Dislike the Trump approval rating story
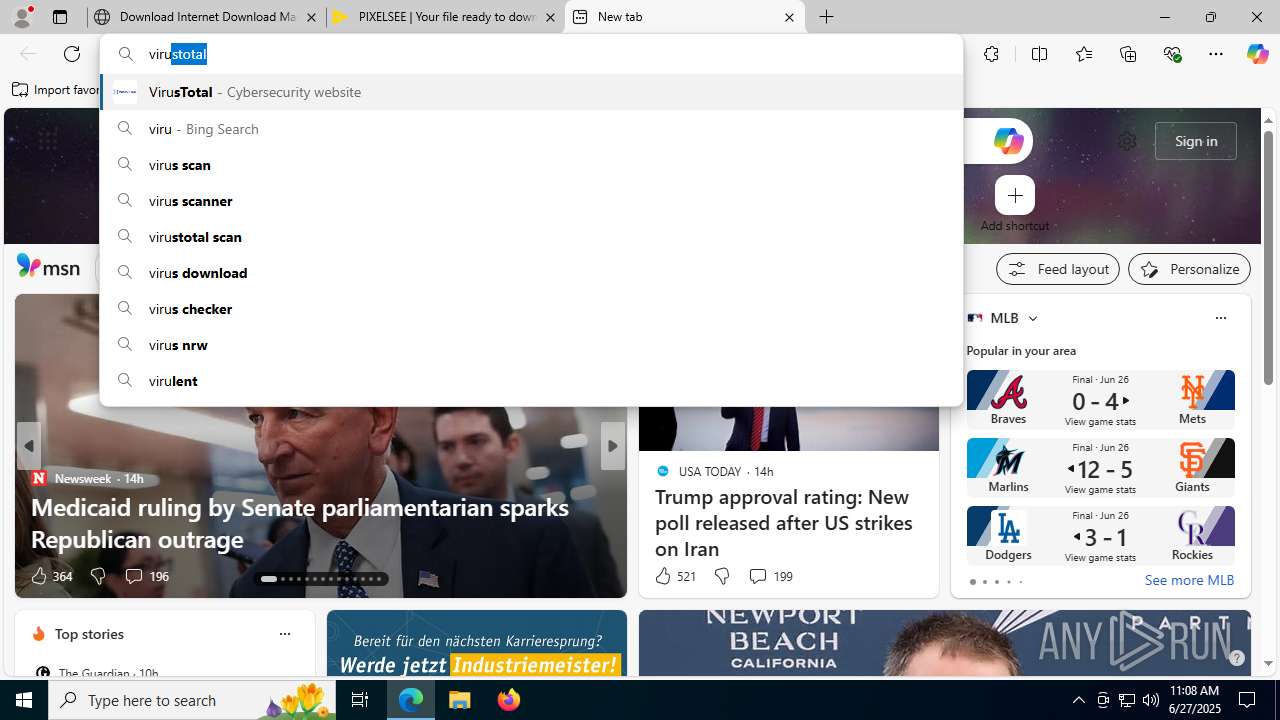Viewport: 1280px width, 720px height. point(722,576)
